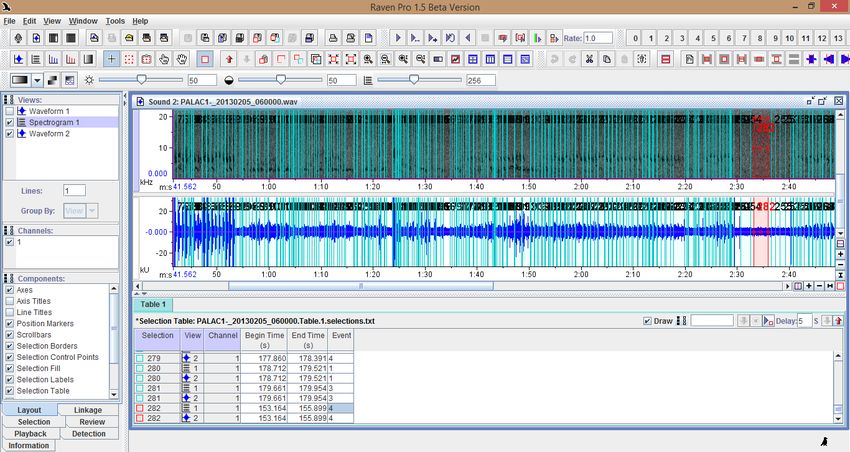Open the Playback side panel tab
850x452 pixels.
click(30, 434)
